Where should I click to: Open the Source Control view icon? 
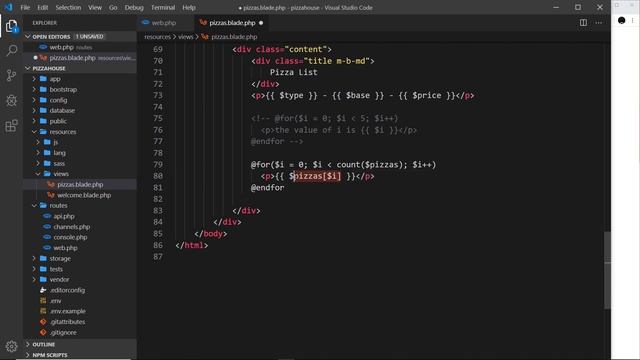11,76
